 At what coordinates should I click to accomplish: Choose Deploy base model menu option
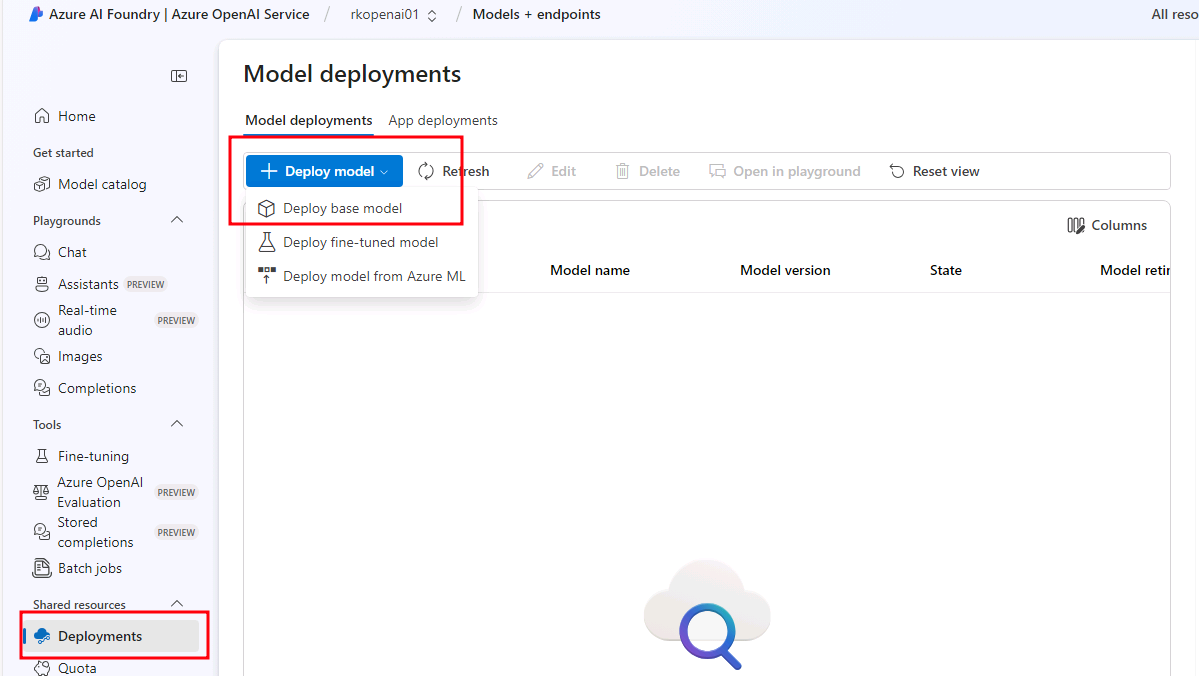pos(342,208)
